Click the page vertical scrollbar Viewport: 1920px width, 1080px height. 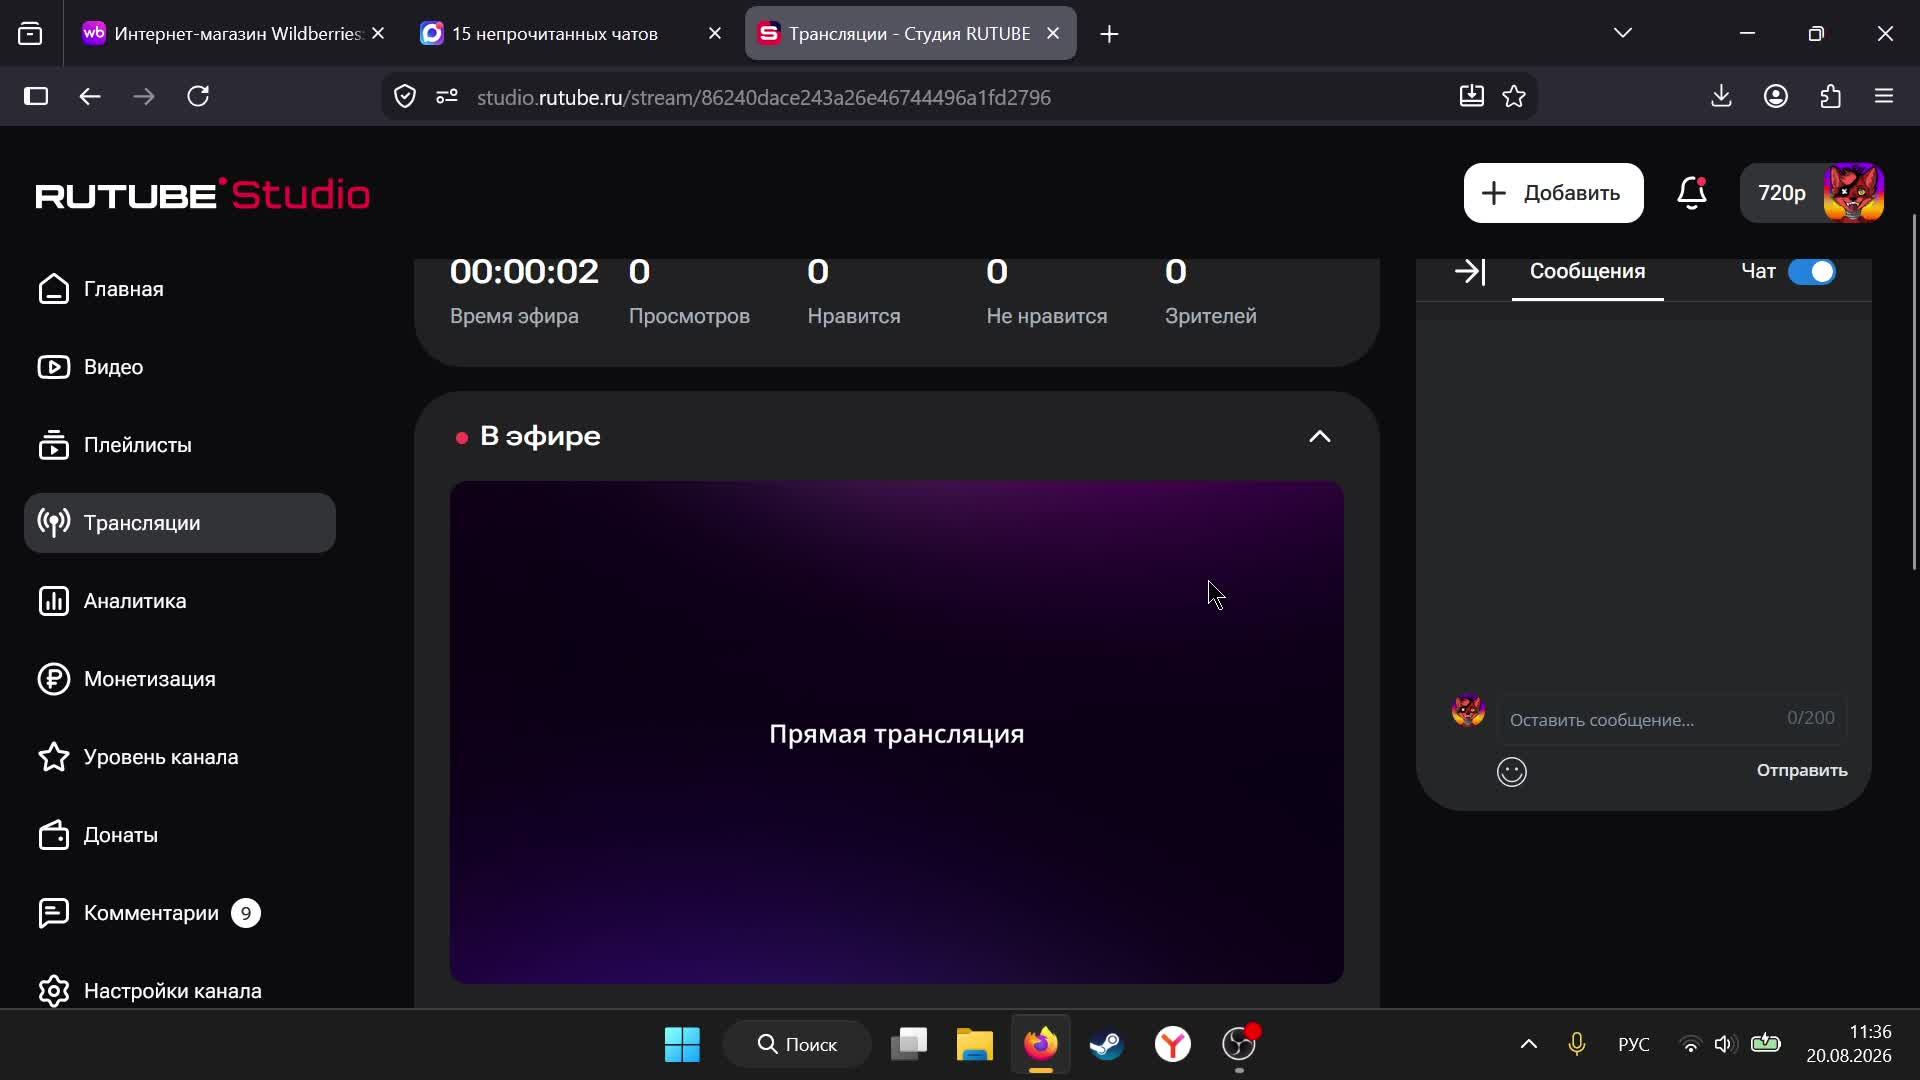point(1914,392)
